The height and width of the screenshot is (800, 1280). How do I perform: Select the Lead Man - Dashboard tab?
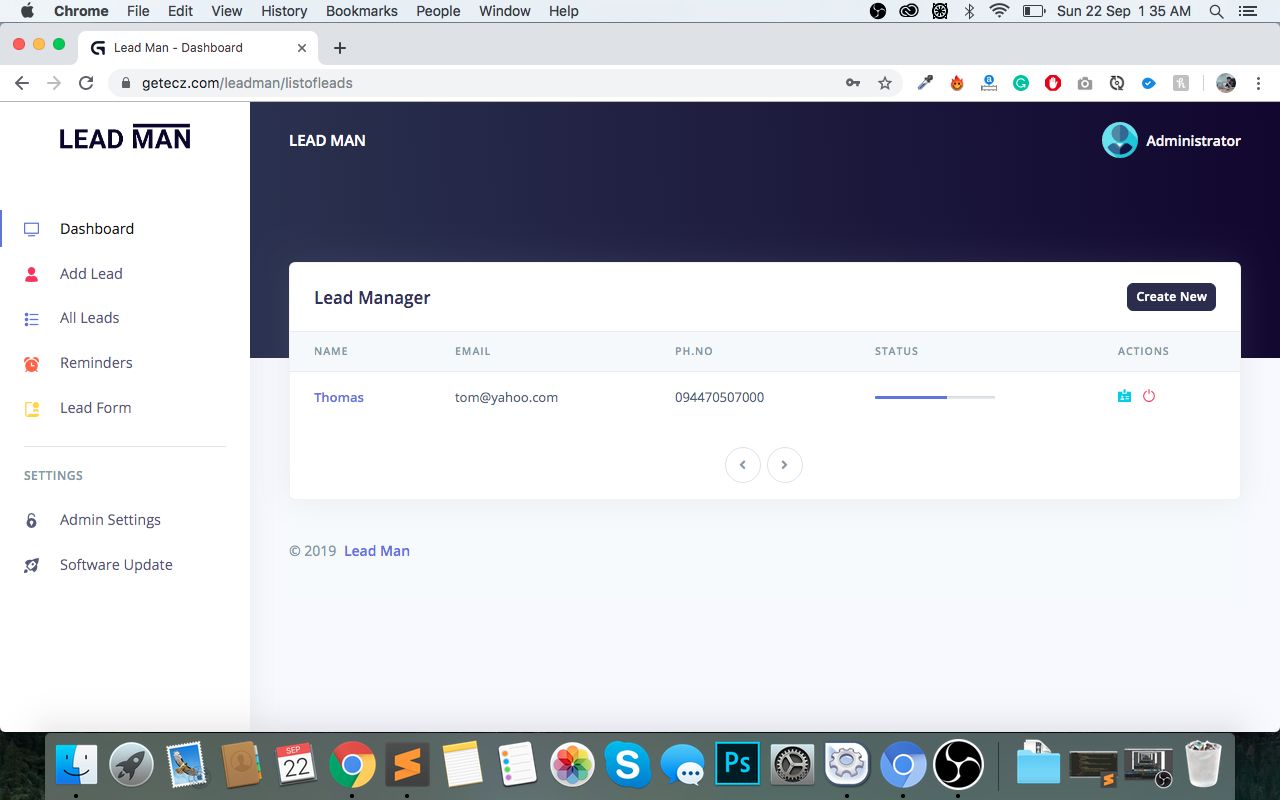pos(200,48)
